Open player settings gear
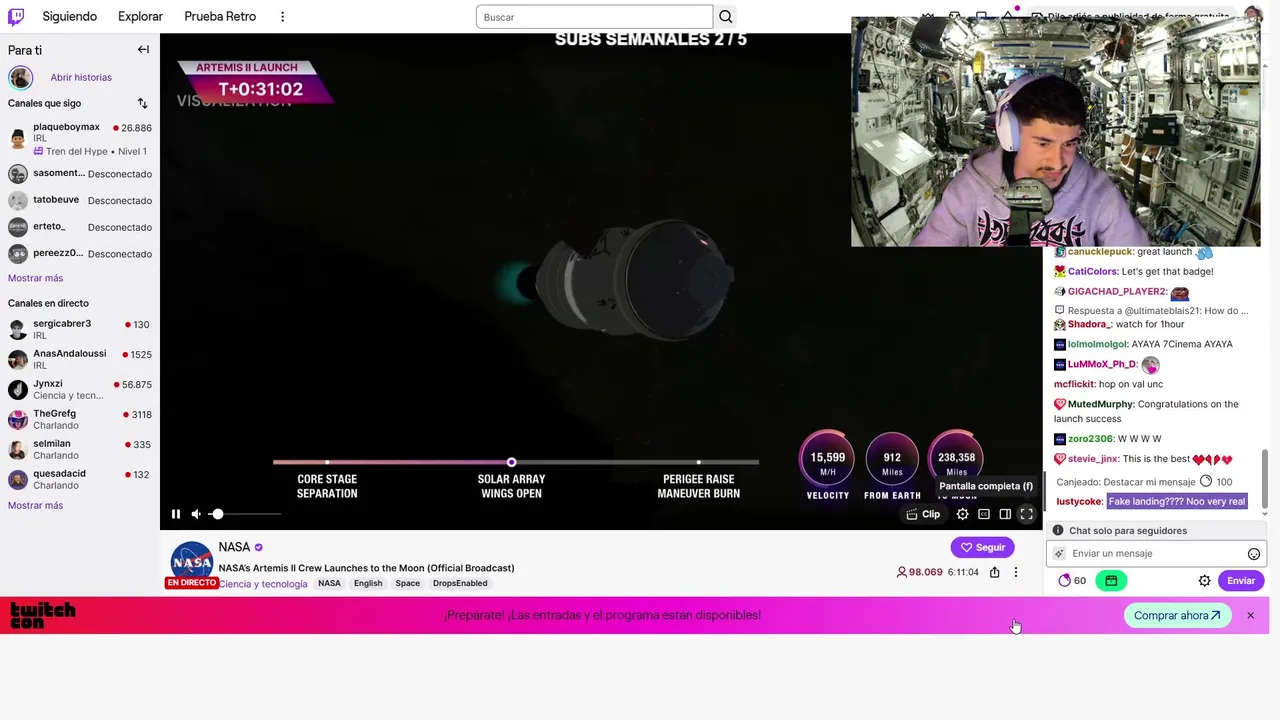This screenshot has height=720, width=1280. 962,514
